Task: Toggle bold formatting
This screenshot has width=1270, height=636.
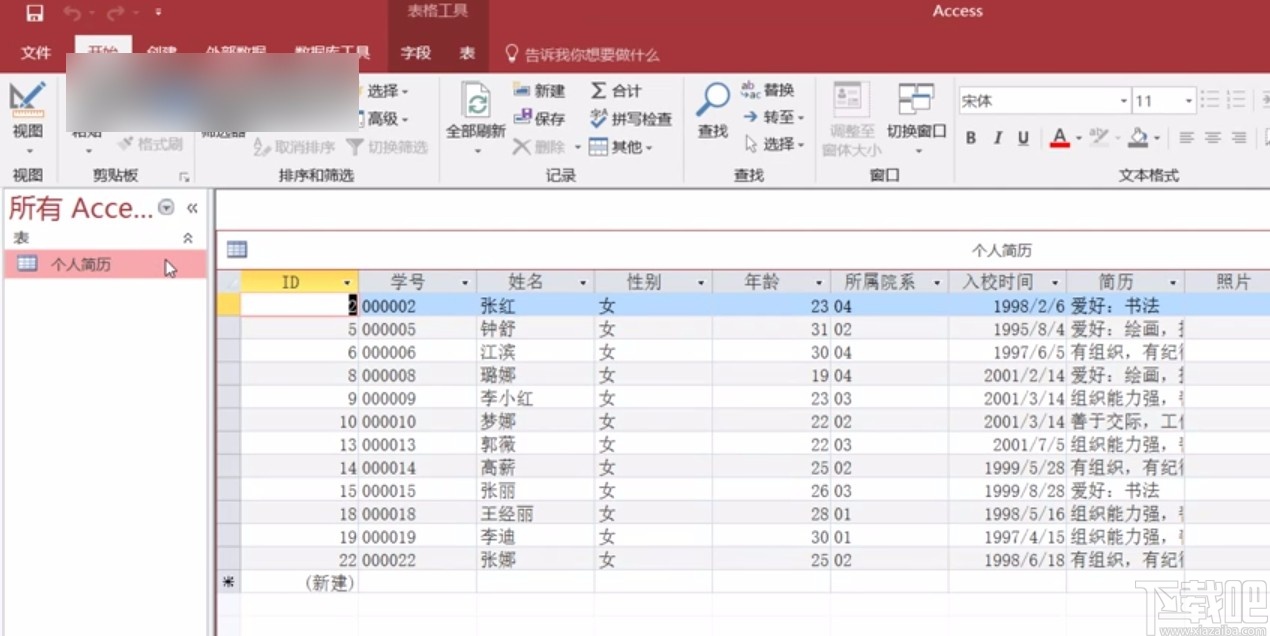Action: pos(969,138)
